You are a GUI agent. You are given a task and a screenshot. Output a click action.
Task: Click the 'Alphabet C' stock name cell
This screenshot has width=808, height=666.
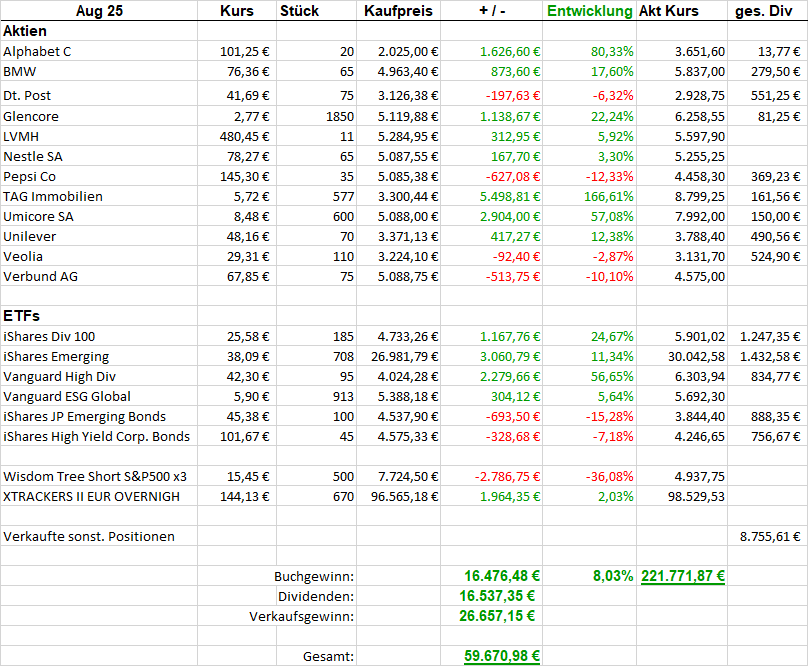coord(38,51)
